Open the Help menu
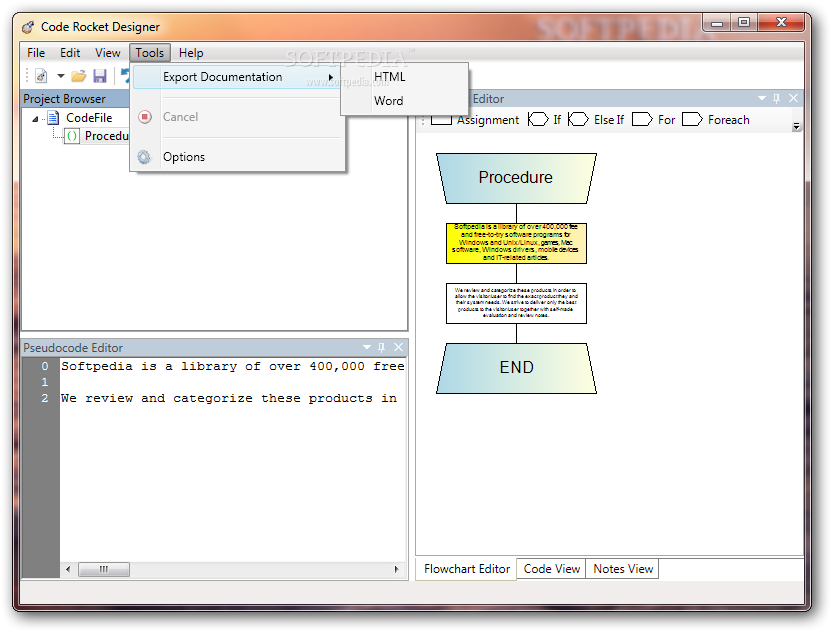The width and height of the screenshot is (832, 632). point(191,53)
